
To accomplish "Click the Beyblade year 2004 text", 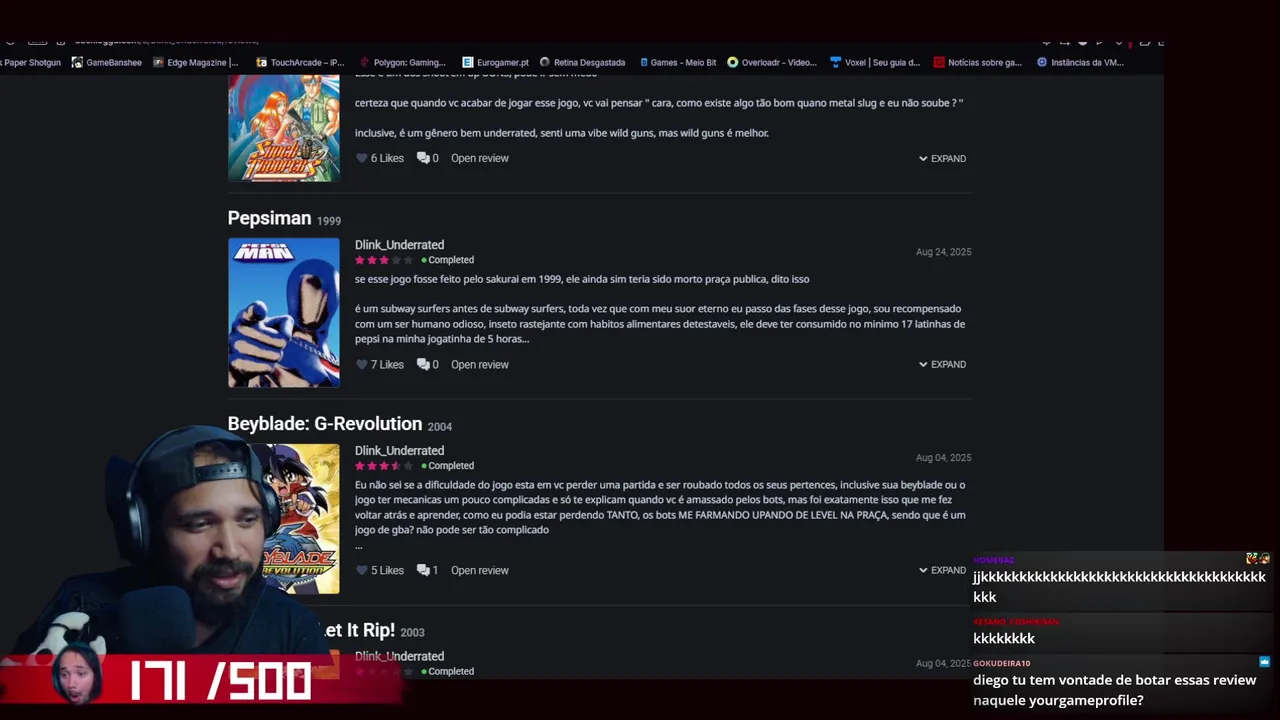I will click(439, 427).
